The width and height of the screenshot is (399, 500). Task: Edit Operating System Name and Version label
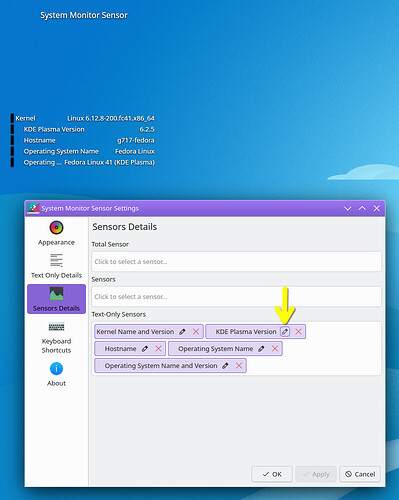point(225,366)
